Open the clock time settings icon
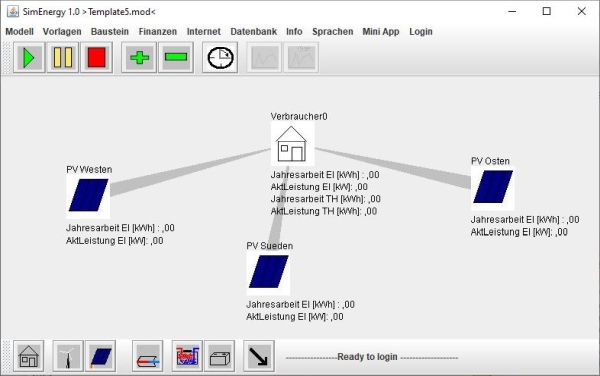 point(220,58)
